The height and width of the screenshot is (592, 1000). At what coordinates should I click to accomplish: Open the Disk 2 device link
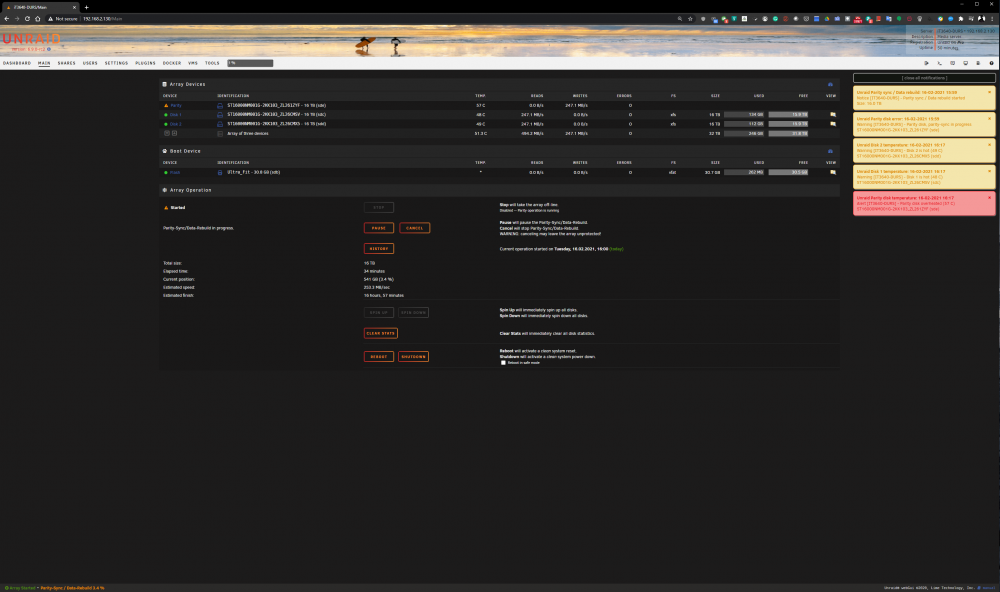click(x=175, y=124)
